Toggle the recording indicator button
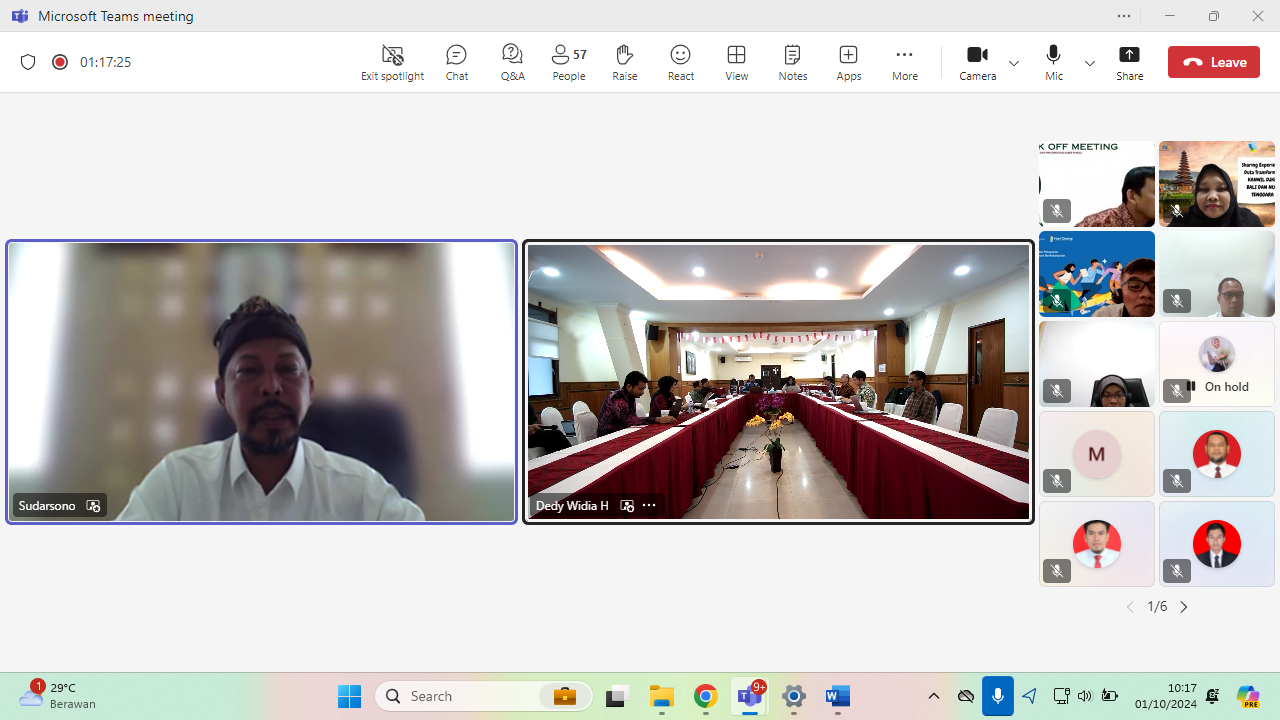The width and height of the screenshot is (1280, 720). coord(60,62)
